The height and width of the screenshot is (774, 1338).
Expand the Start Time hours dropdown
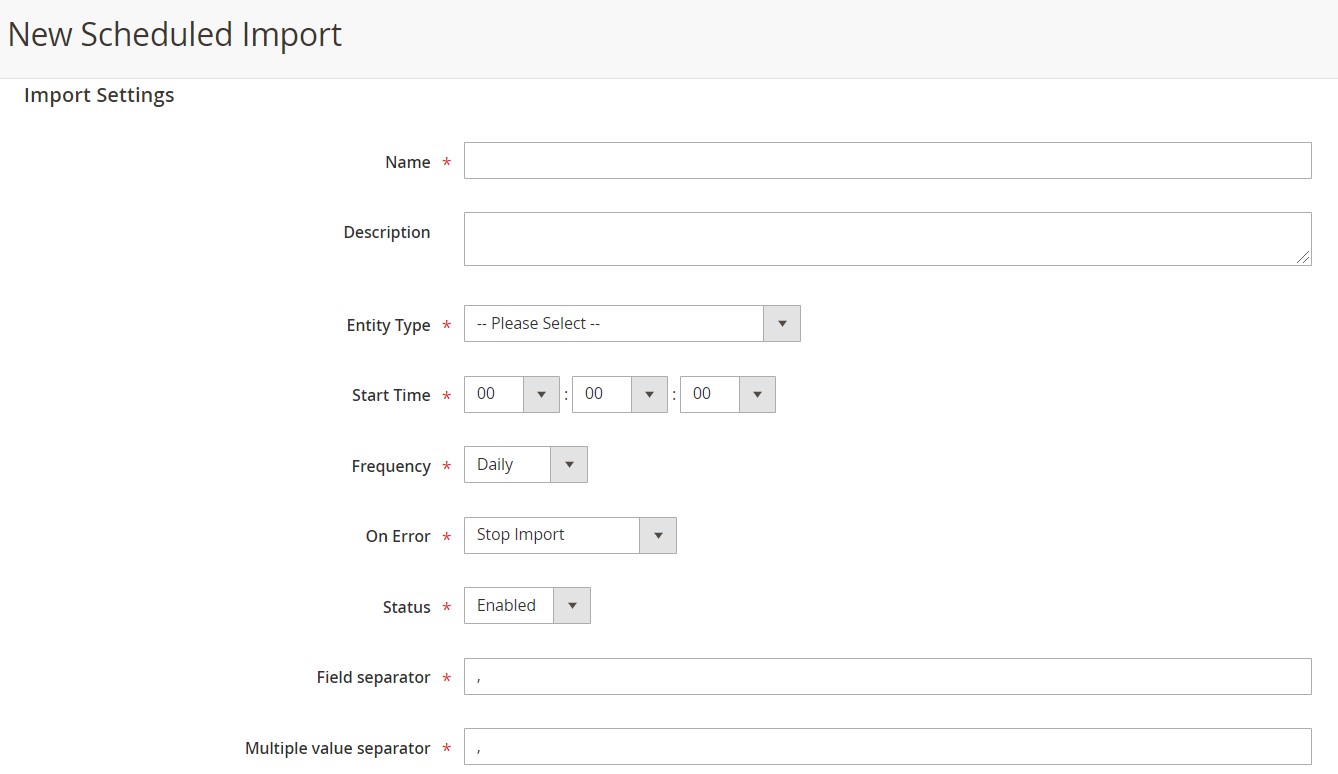tap(511, 395)
